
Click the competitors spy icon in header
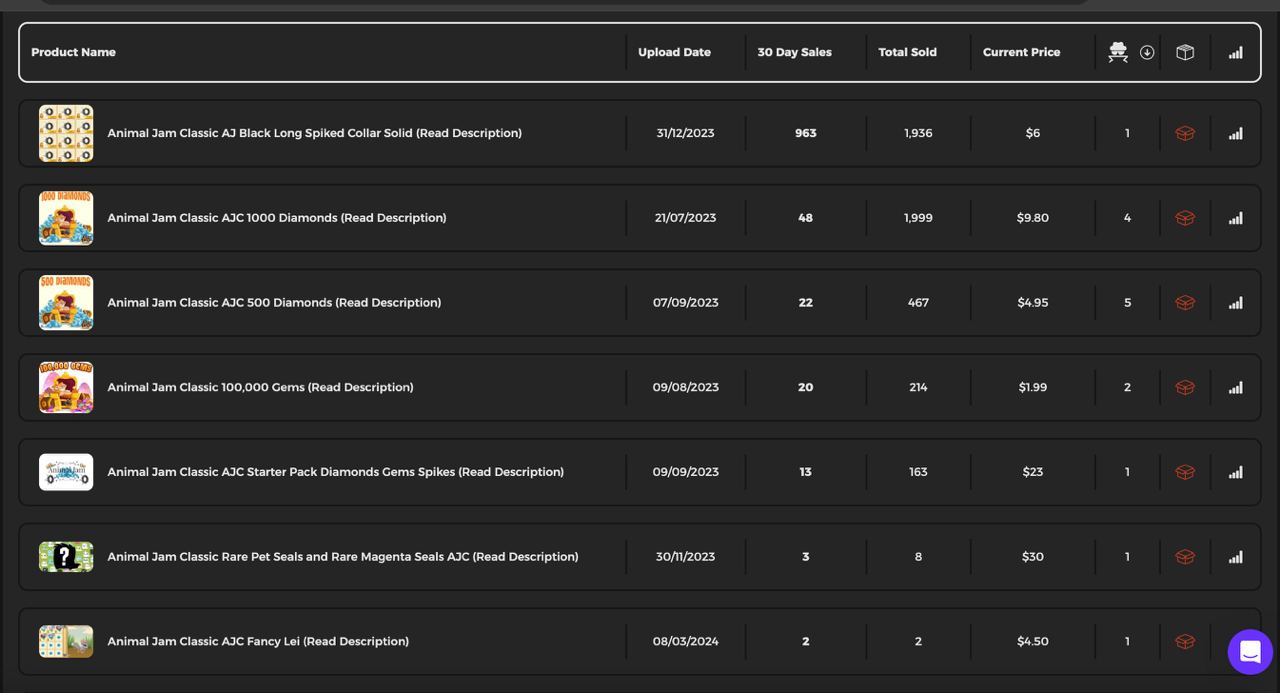(1118, 52)
